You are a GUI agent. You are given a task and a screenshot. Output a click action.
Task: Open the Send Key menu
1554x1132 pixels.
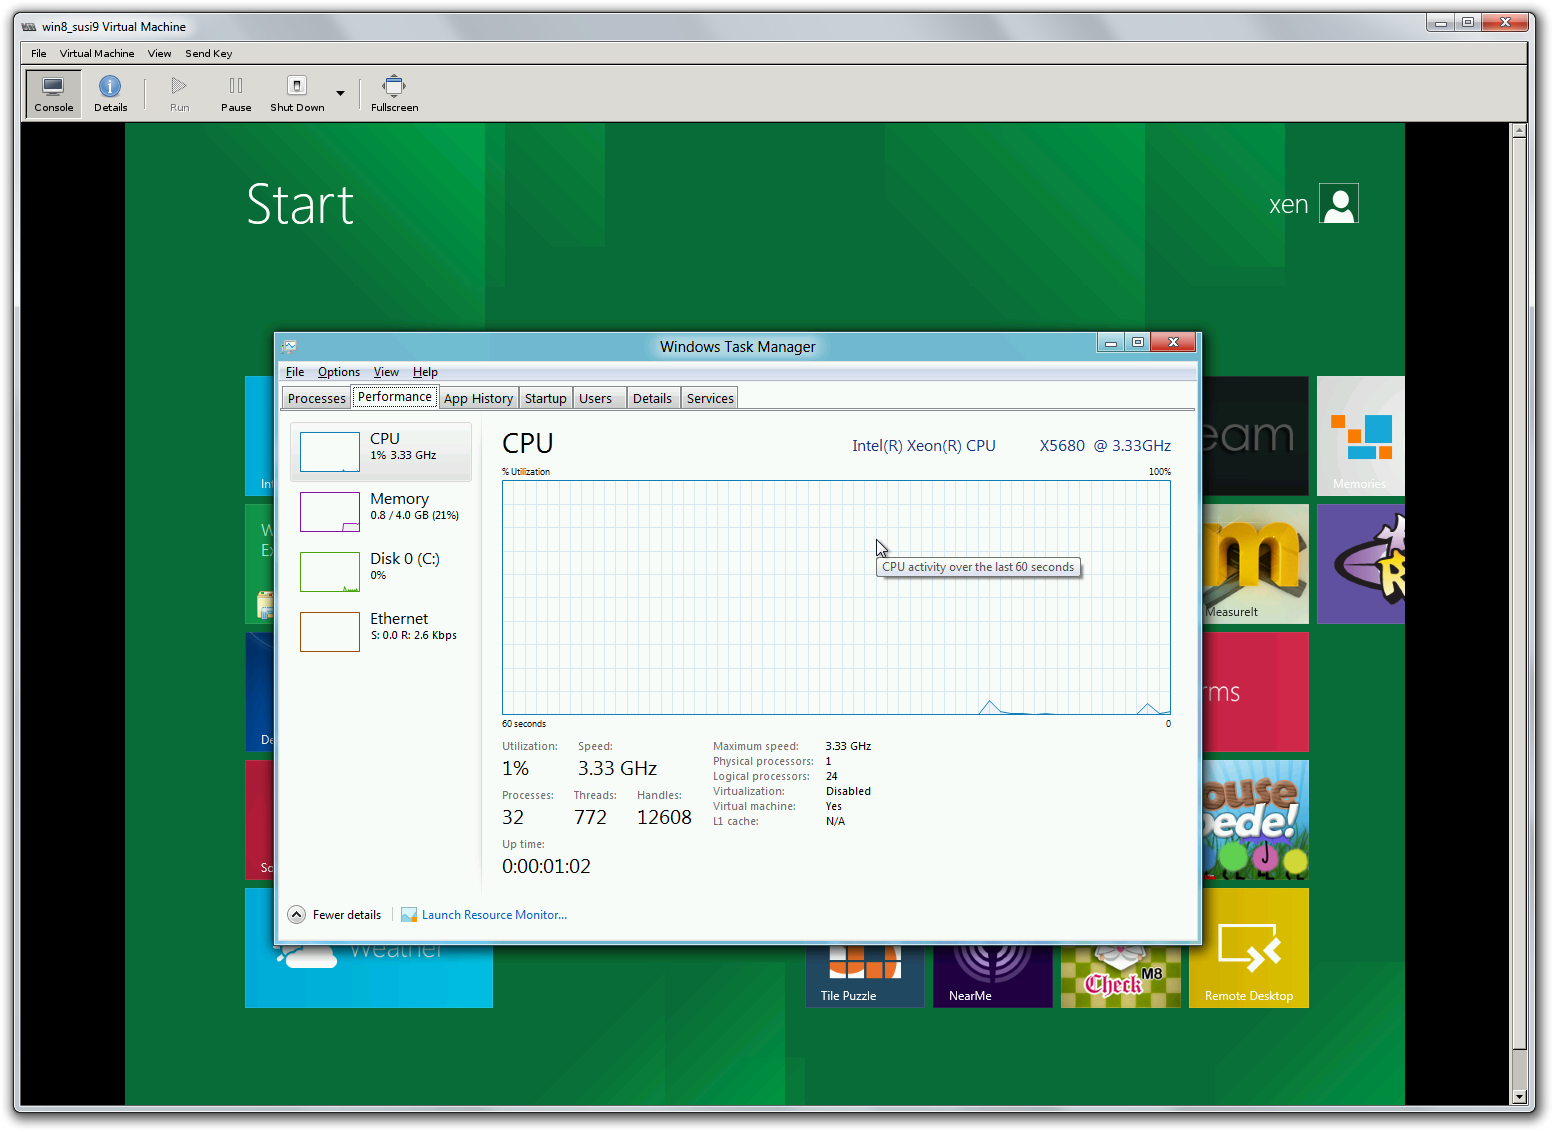click(208, 54)
